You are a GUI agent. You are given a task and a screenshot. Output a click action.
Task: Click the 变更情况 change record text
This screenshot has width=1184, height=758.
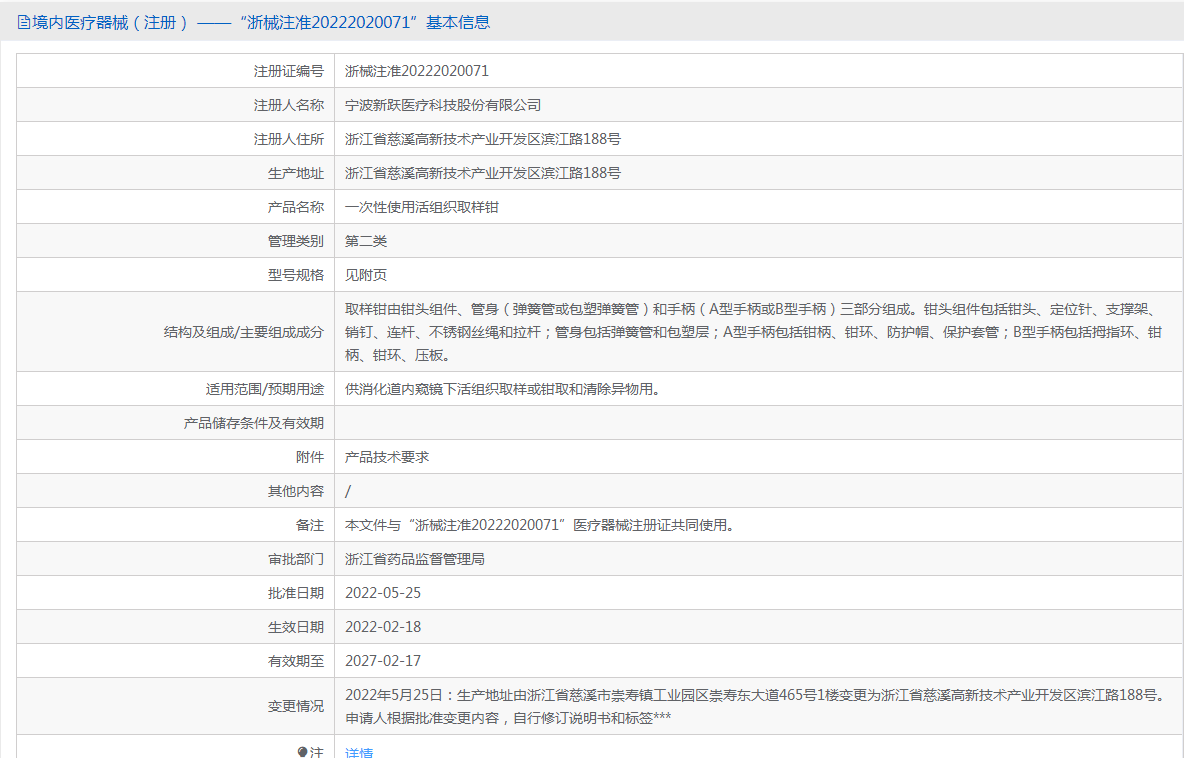tap(755, 705)
